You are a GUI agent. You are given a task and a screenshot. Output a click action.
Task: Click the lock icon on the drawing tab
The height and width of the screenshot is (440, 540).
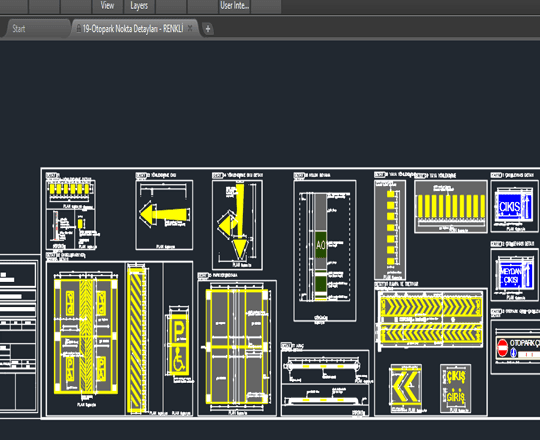(x=79, y=29)
